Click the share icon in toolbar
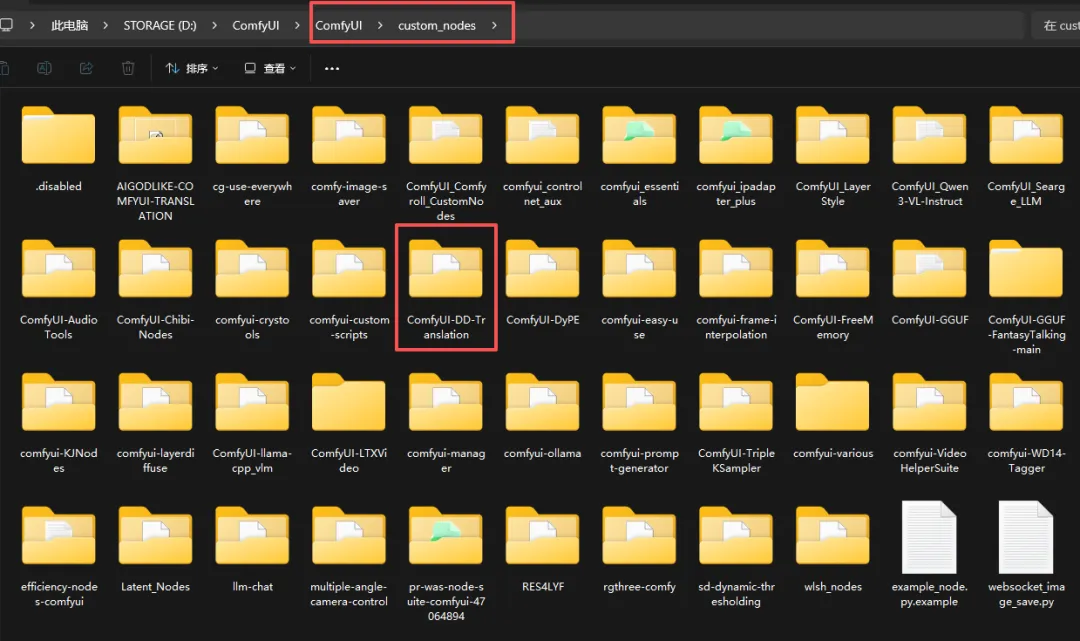Viewport: 1080px width, 641px height. pyautogui.click(x=86, y=68)
